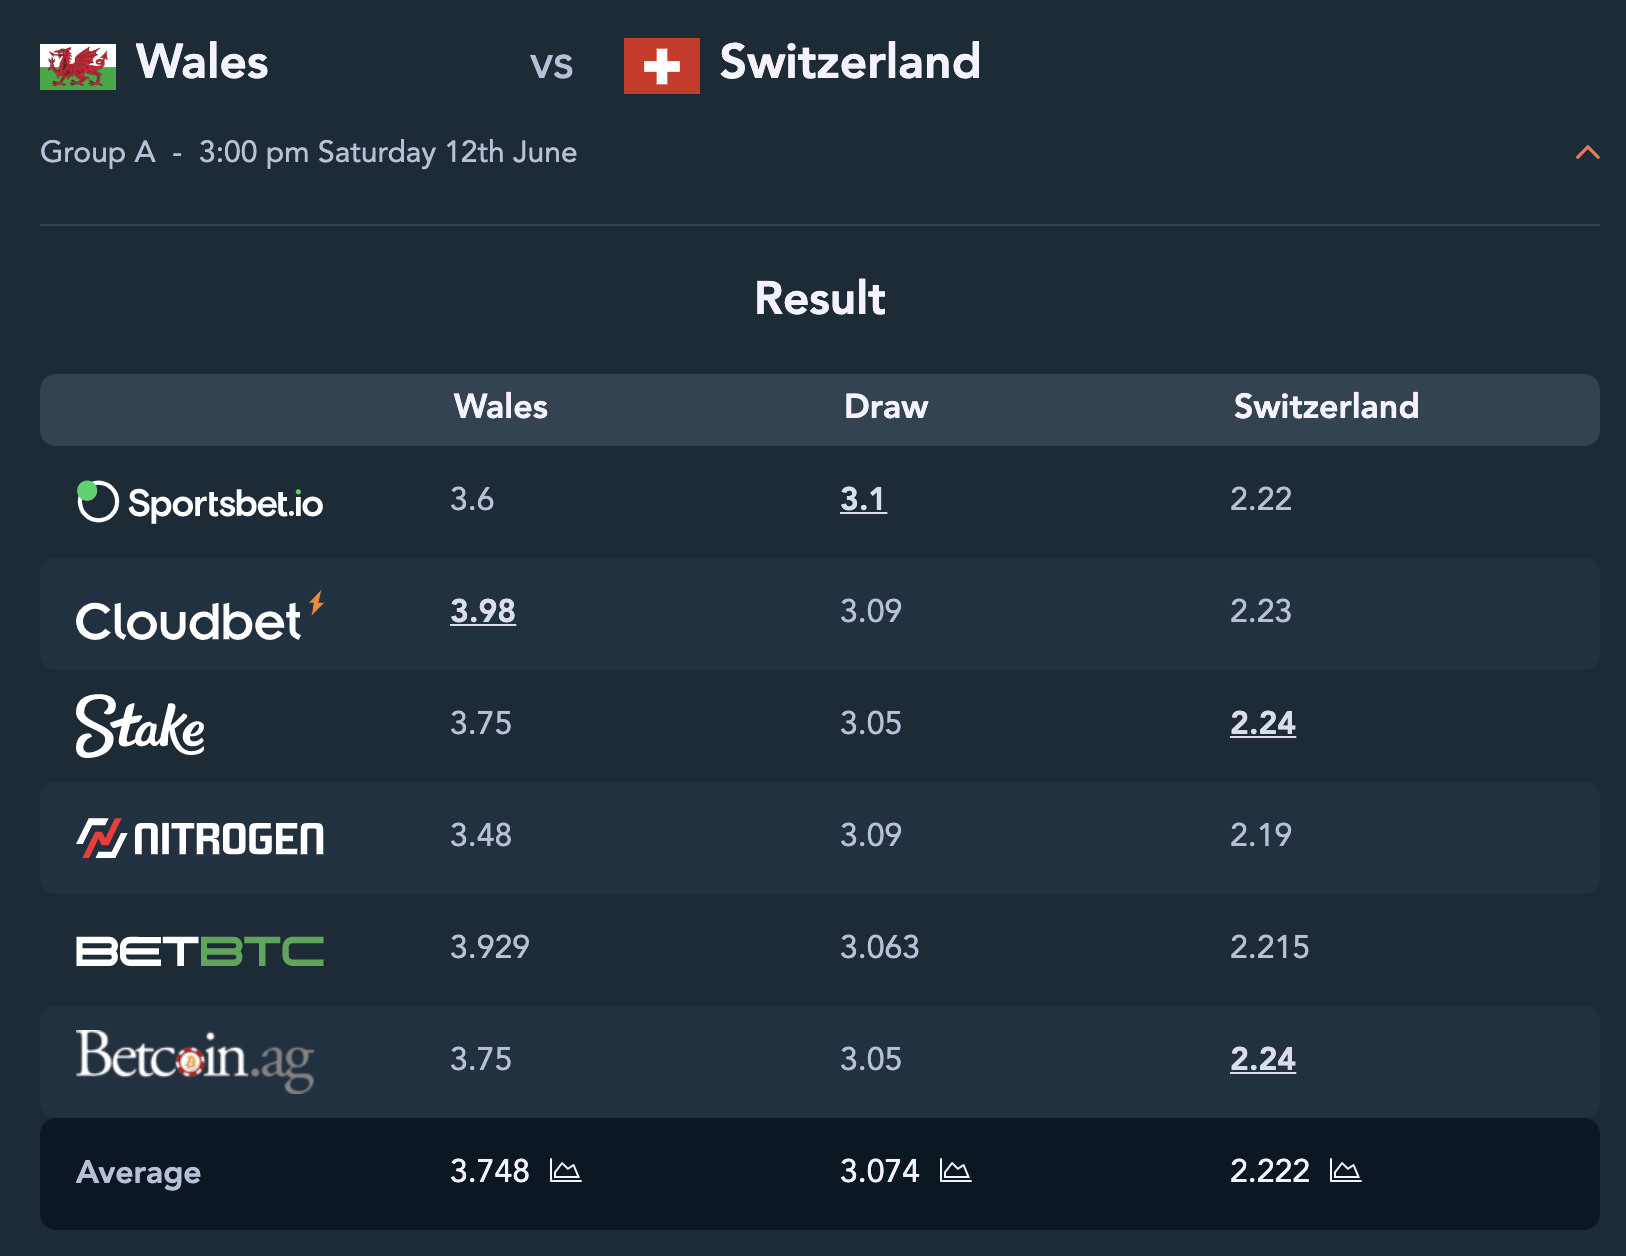Open the Draw average odds chart icon
The height and width of the screenshot is (1256, 1626).
click(x=956, y=1170)
